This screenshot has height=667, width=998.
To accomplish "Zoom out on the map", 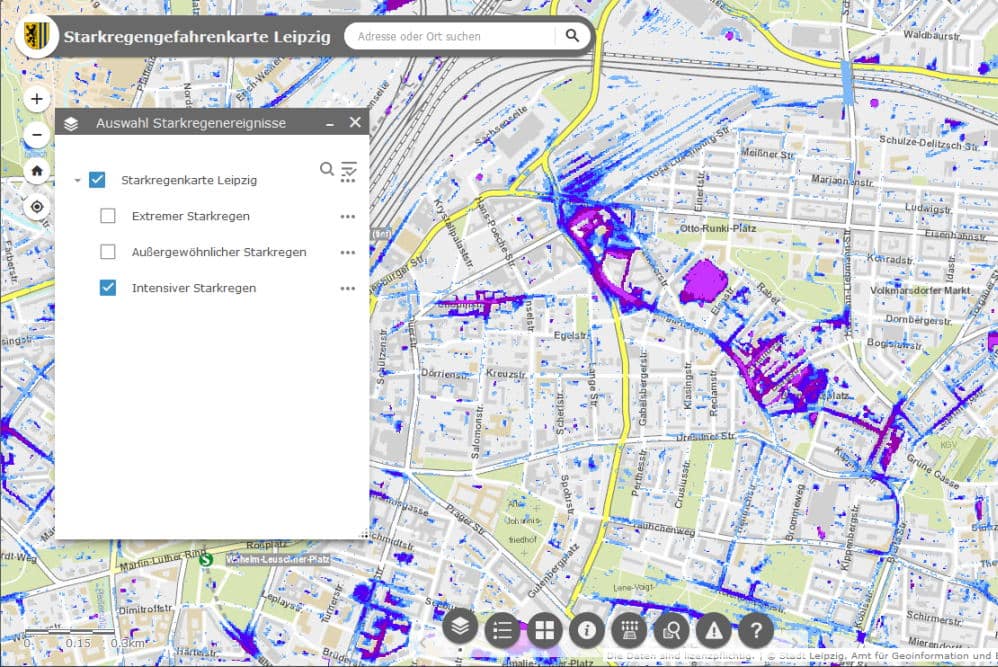I will tap(37, 134).
